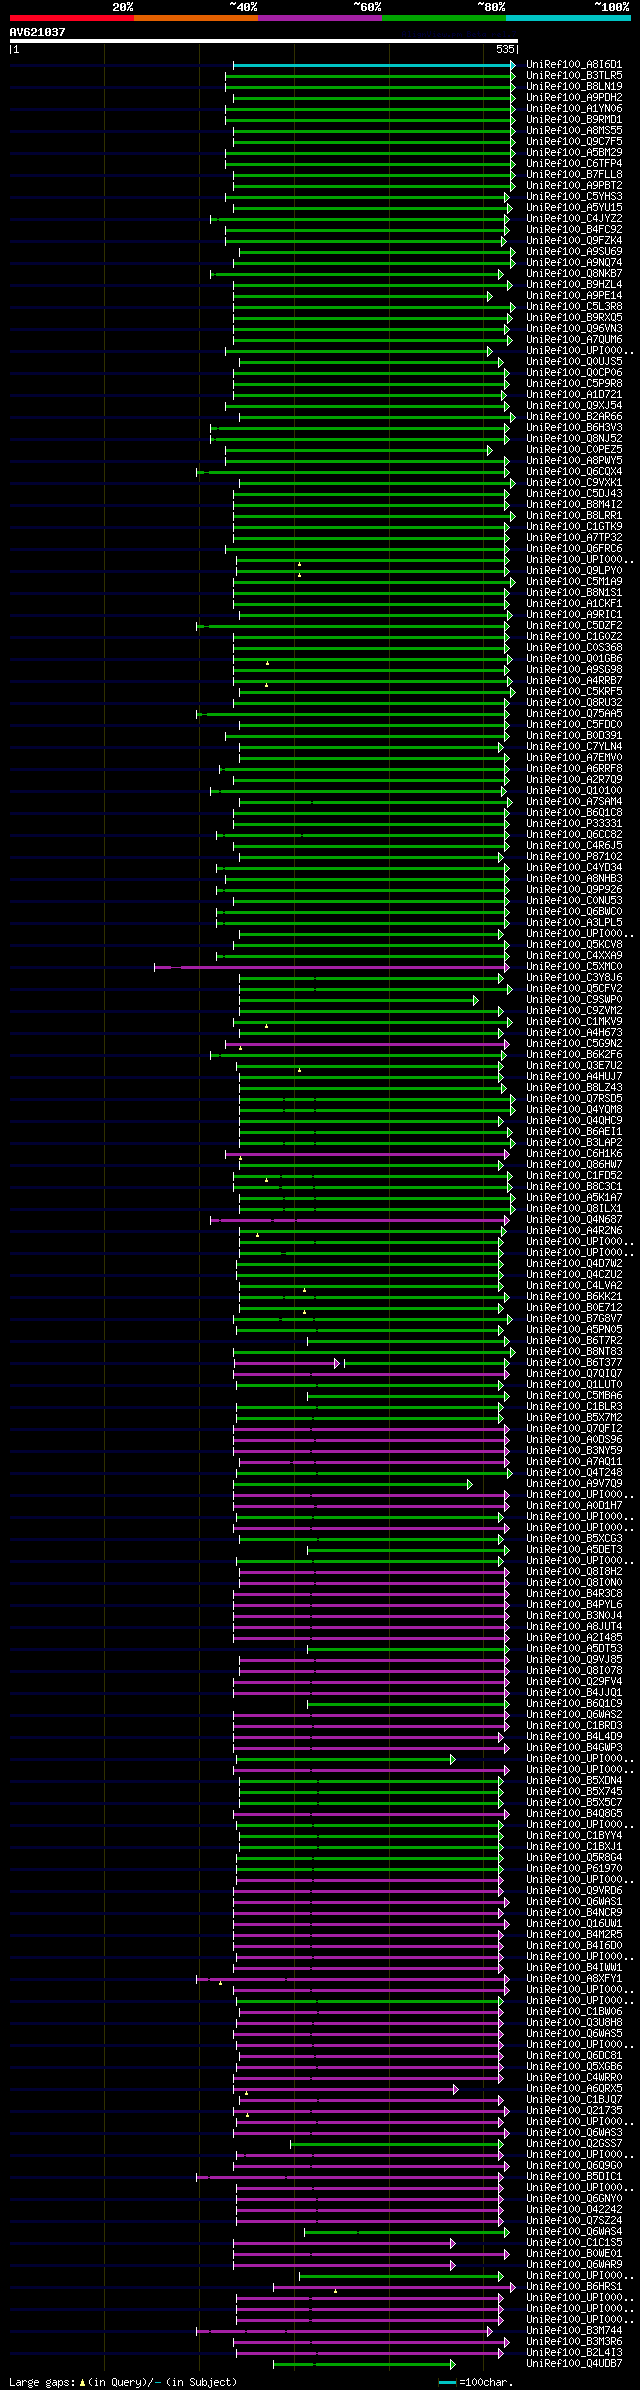Open the UniRef100_C5YHS3 entry
The image size is (640, 2390).
pyautogui.click(x=574, y=197)
